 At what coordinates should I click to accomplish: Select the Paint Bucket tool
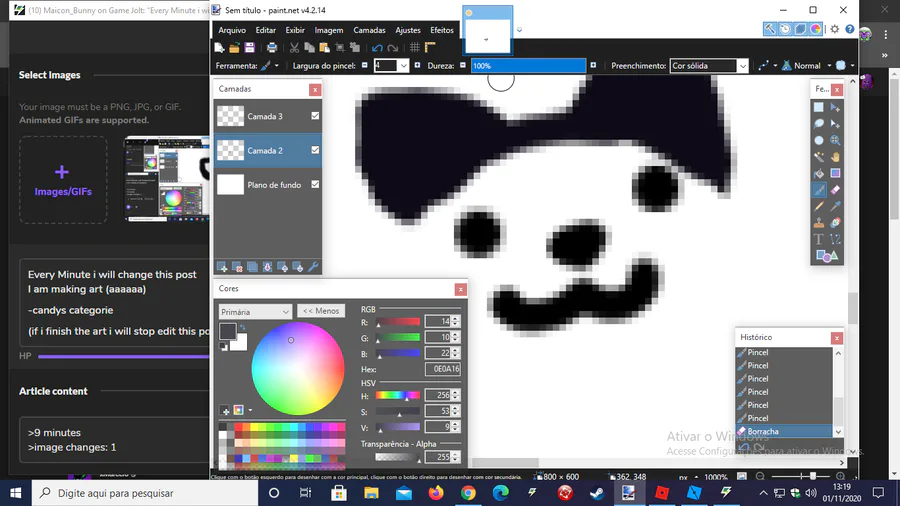click(x=818, y=173)
